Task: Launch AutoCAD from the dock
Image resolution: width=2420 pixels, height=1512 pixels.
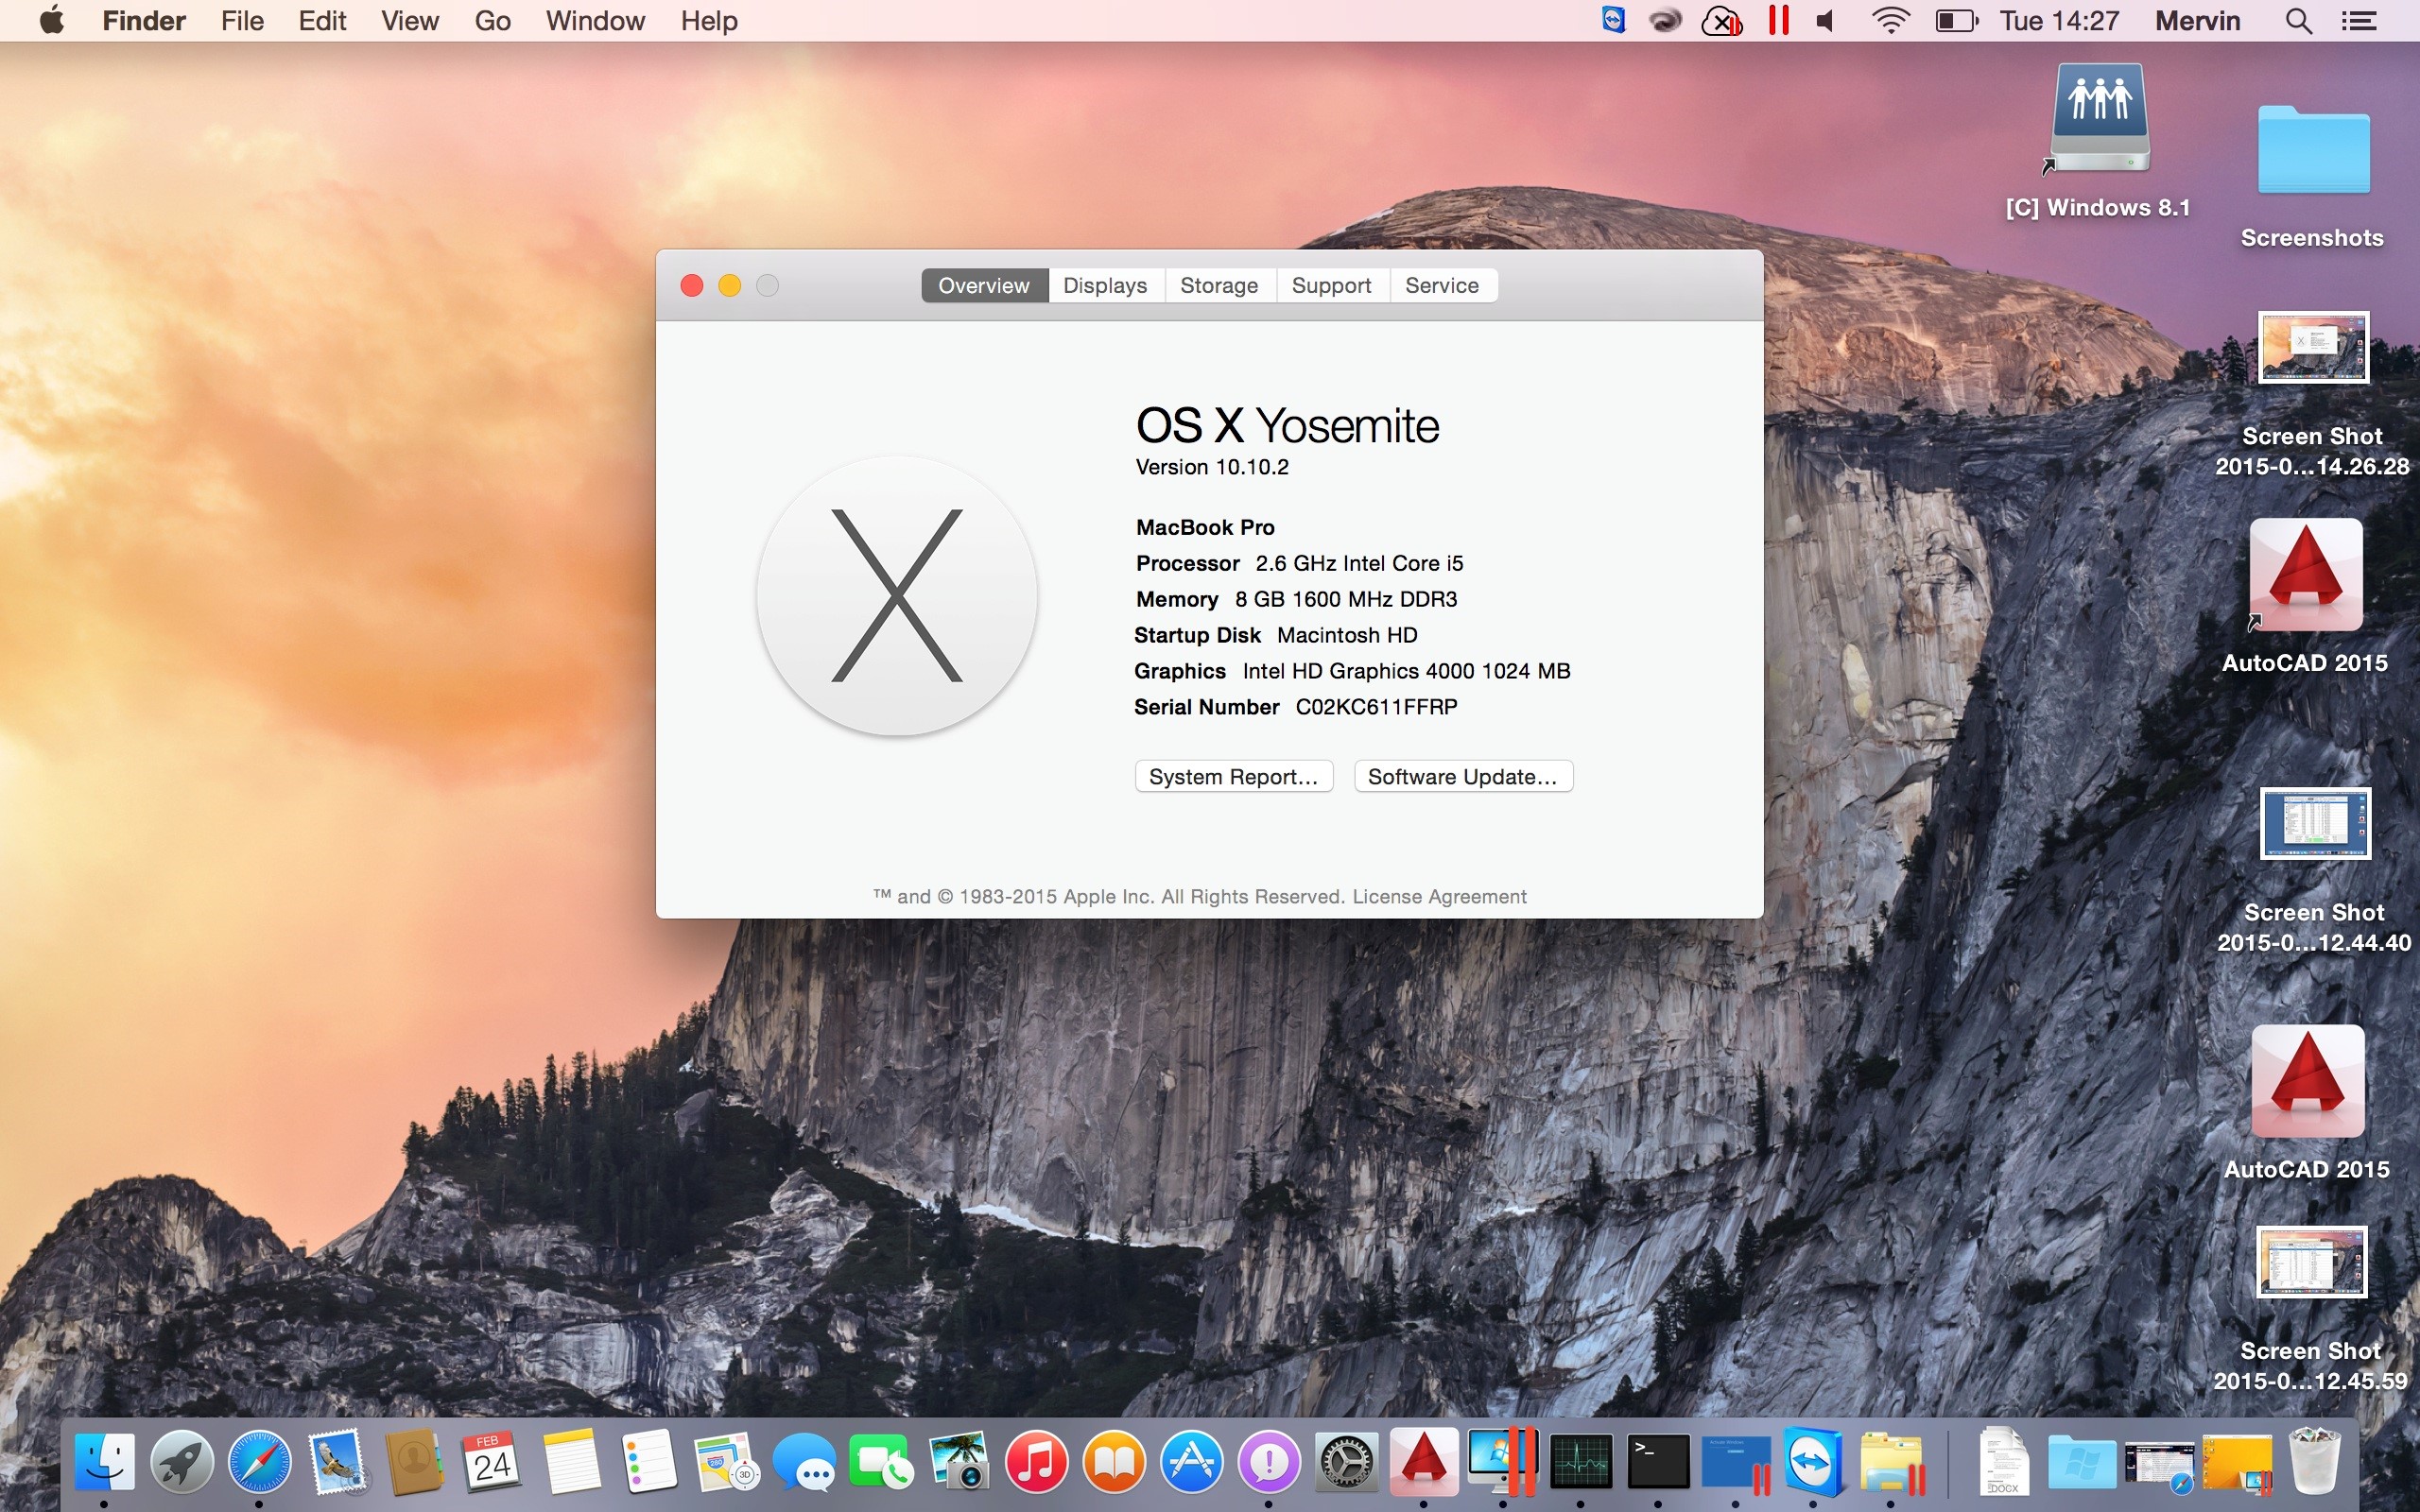Action: point(1424,1460)
